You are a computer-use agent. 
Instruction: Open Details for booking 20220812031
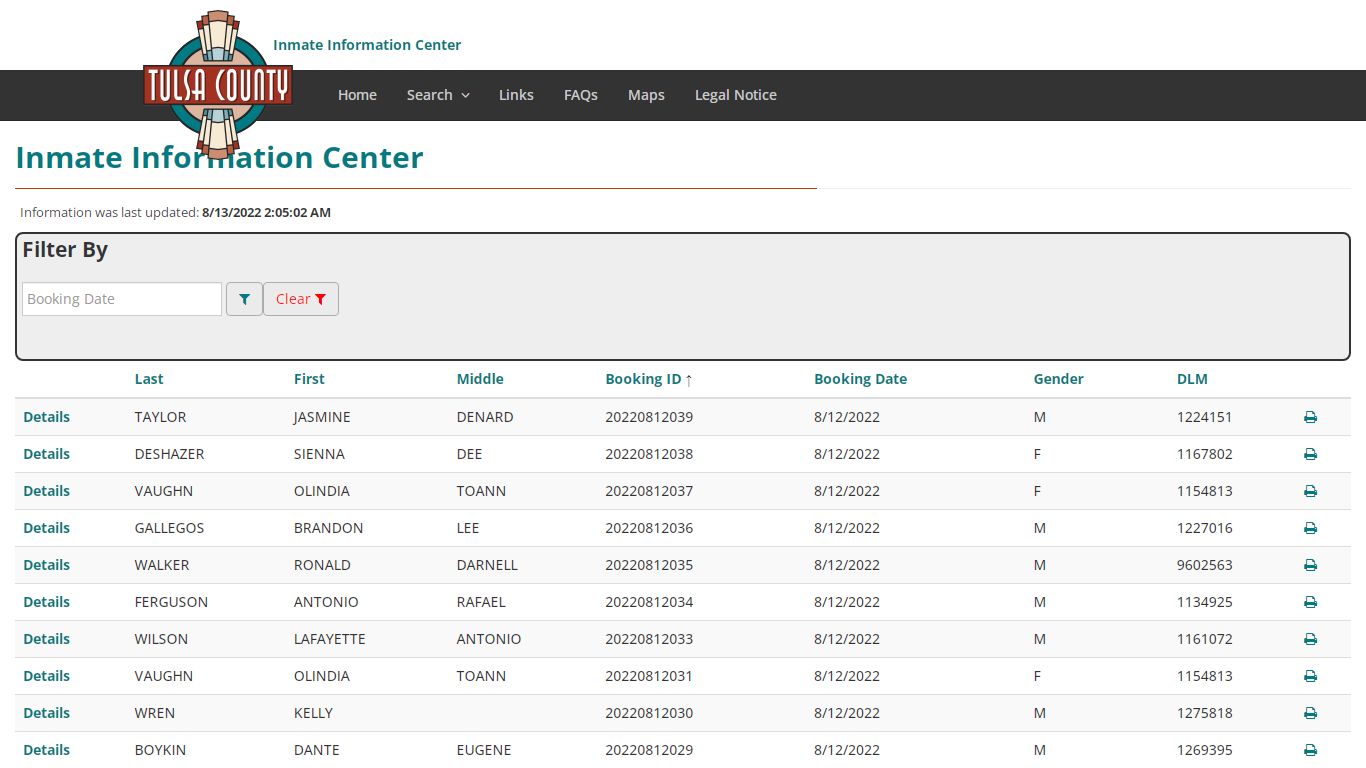[x=47, y=676]
